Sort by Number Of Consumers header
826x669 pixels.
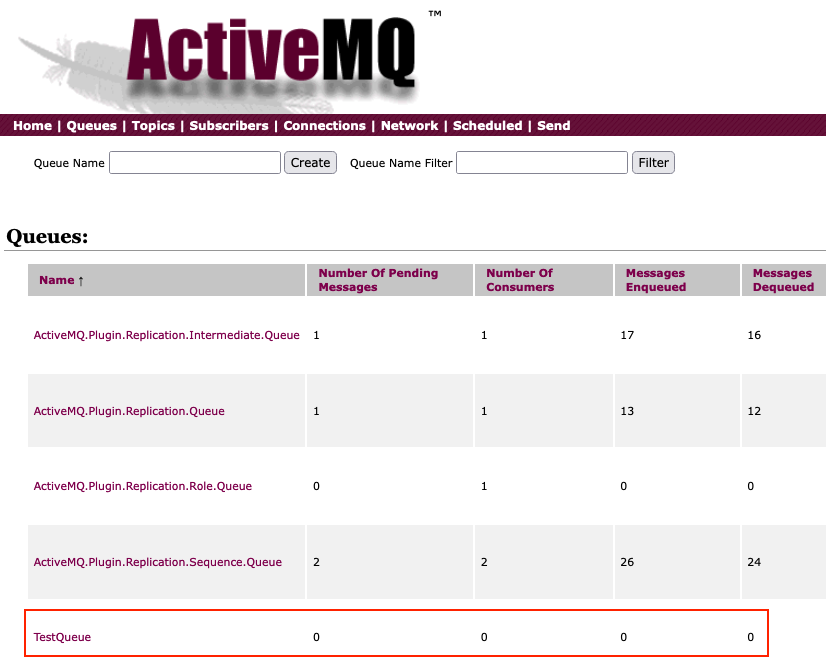pos(520,280)
